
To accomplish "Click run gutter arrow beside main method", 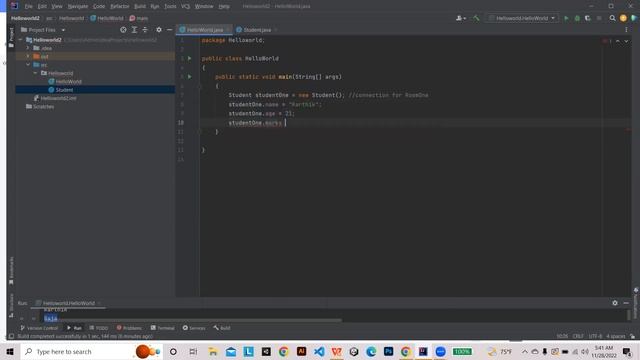I will [189, 77].
